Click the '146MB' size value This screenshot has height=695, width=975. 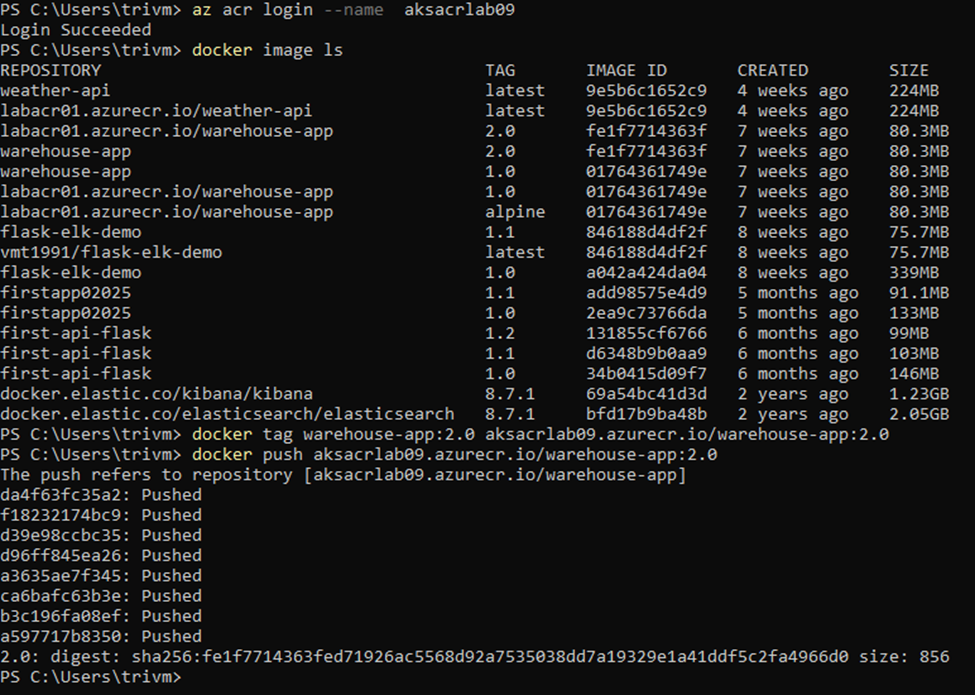point(913,374)
